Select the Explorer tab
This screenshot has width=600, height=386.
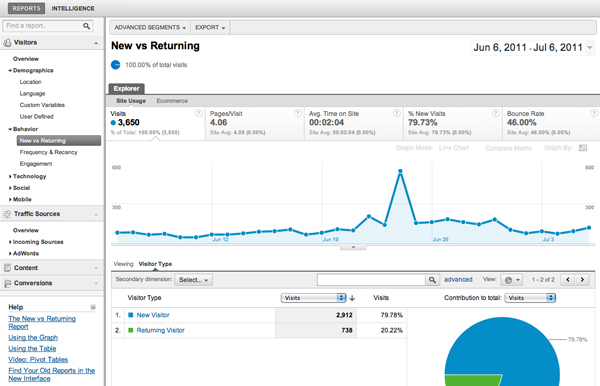tap(127, 88)
